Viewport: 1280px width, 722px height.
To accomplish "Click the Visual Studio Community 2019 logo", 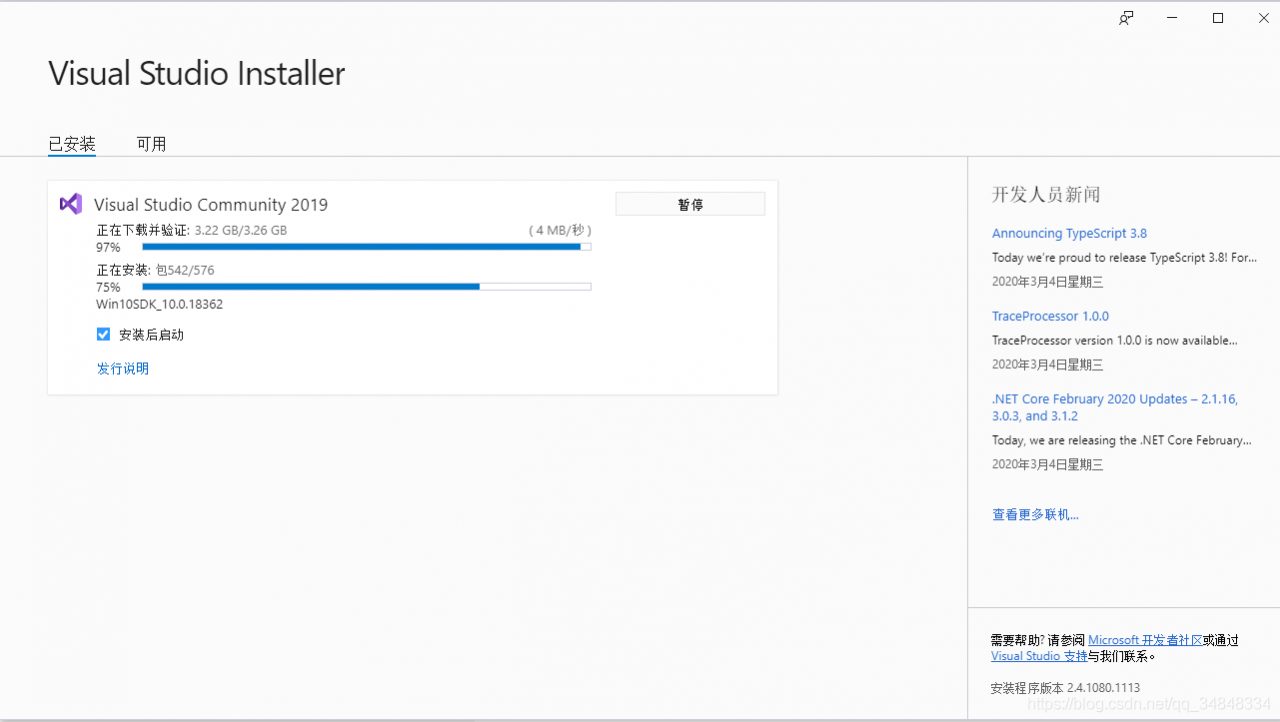I will click(x=71, y=204).
